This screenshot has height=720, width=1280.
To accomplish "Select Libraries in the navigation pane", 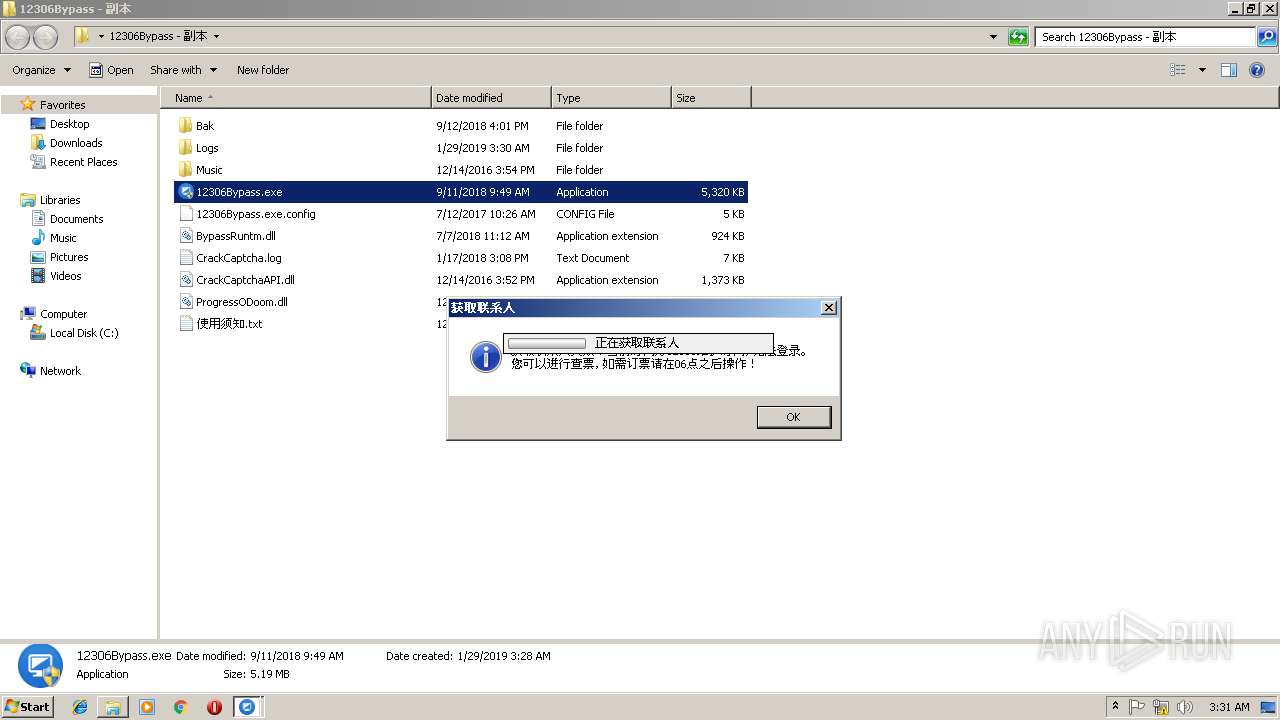I will [x=60, y=200].
